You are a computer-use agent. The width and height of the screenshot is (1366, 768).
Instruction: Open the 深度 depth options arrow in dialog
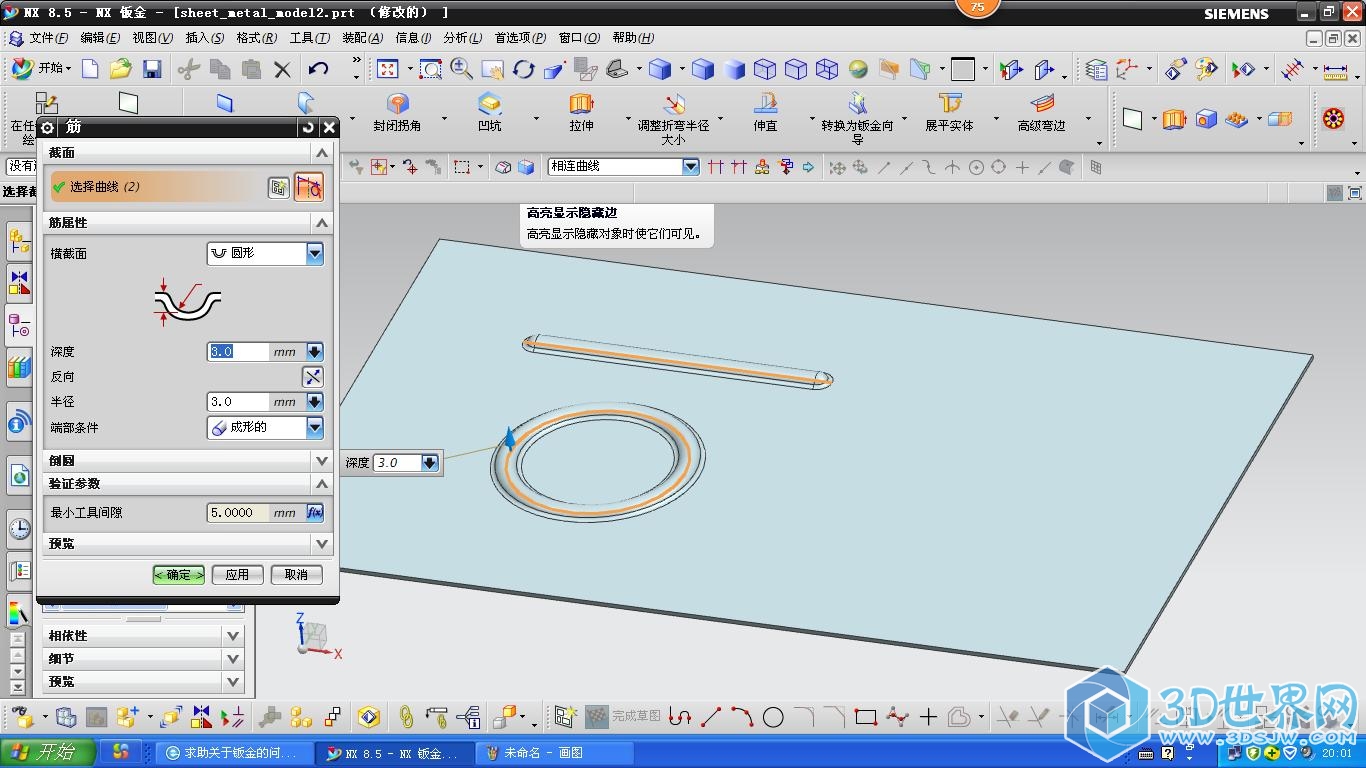click(315, 352)
